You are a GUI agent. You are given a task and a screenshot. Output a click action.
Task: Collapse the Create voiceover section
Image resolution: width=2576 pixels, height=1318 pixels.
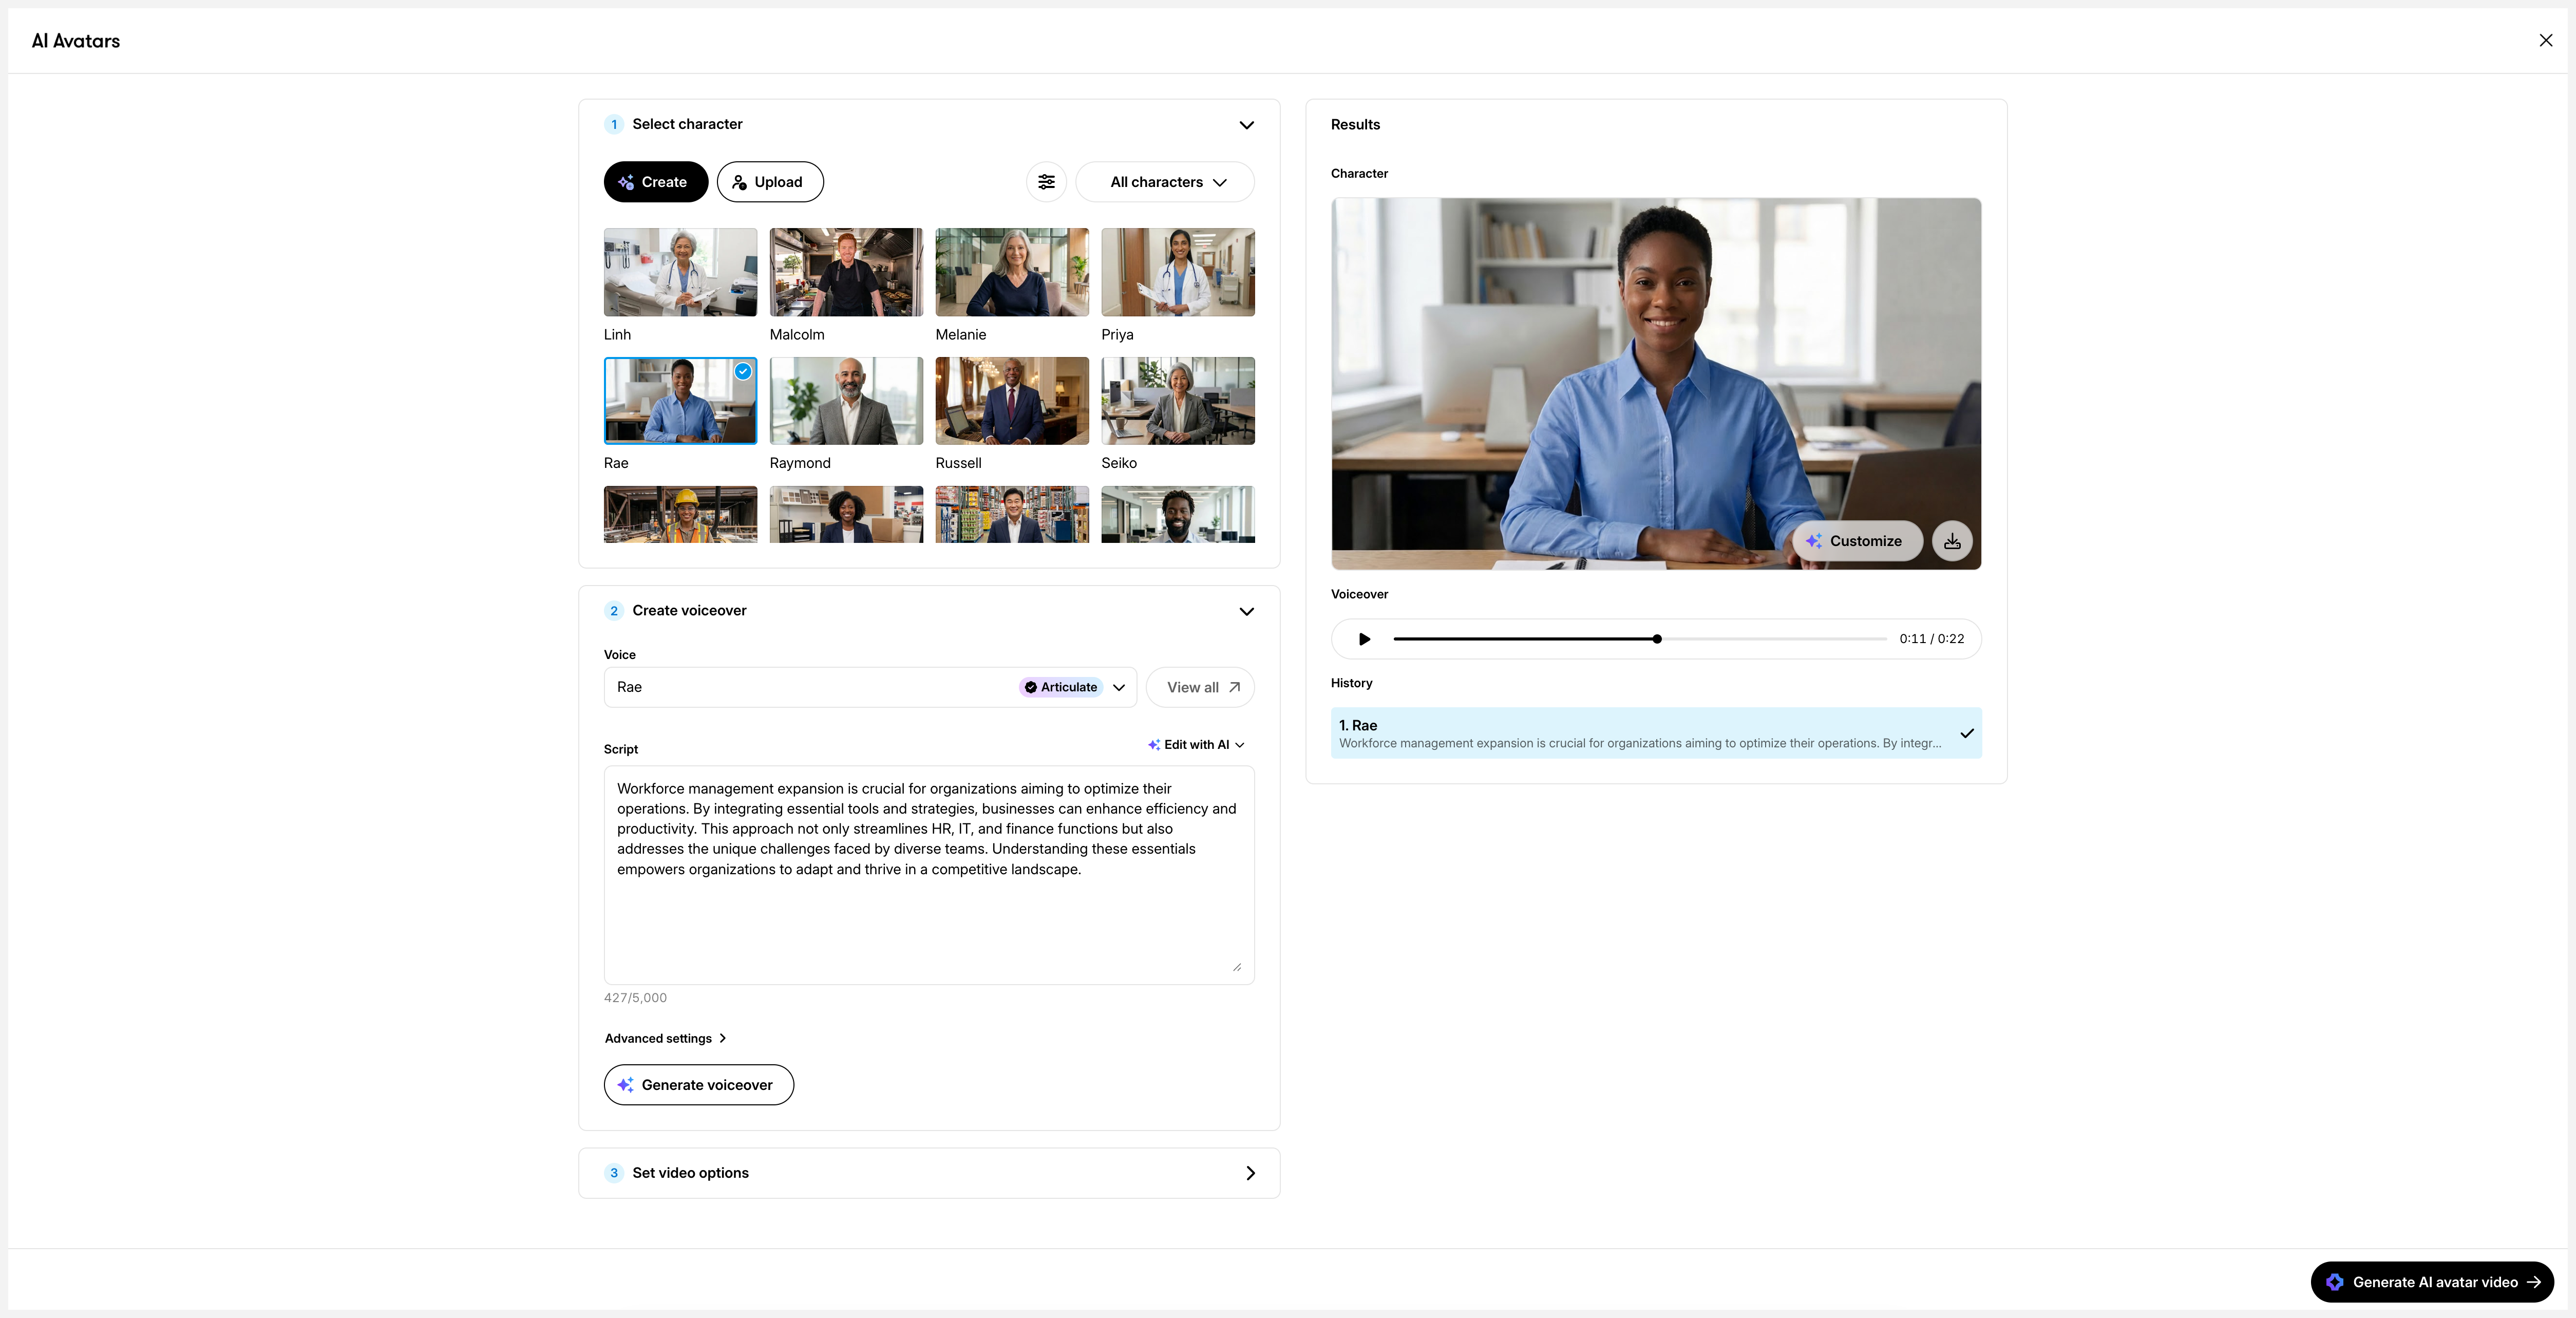click(1247, 611)
